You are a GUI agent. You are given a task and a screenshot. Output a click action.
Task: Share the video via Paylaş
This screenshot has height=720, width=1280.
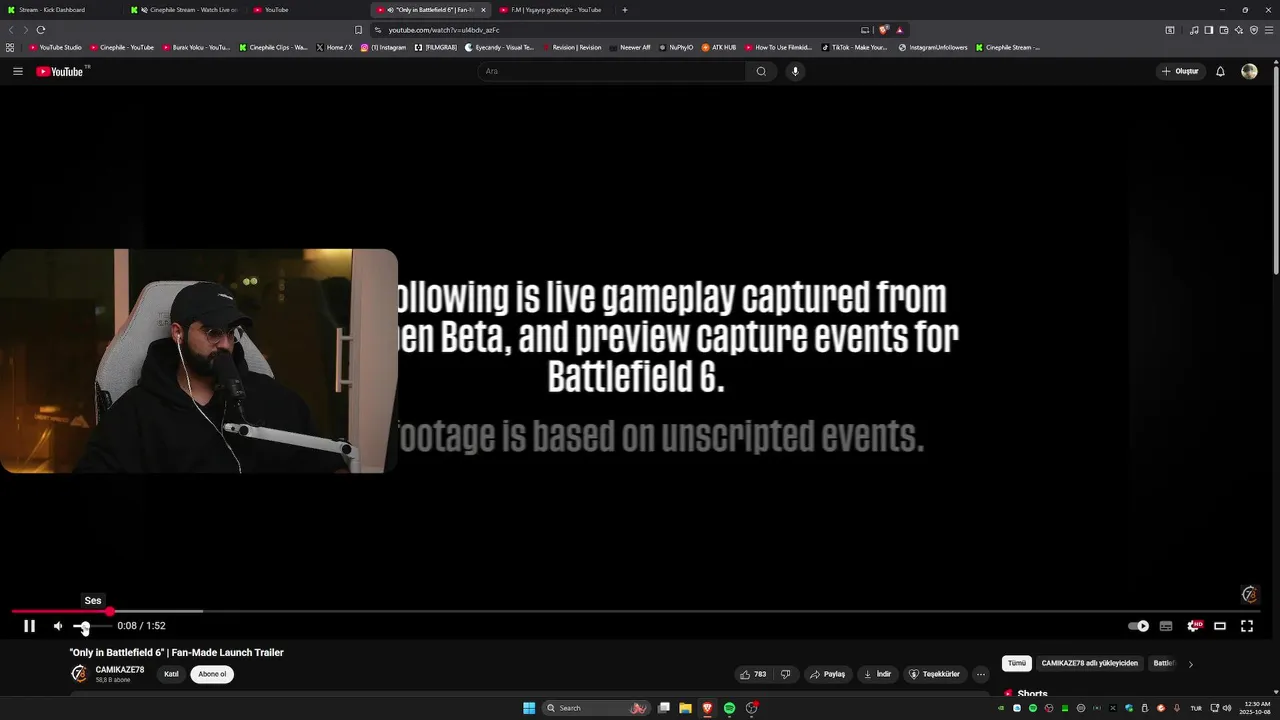point(827,674)
